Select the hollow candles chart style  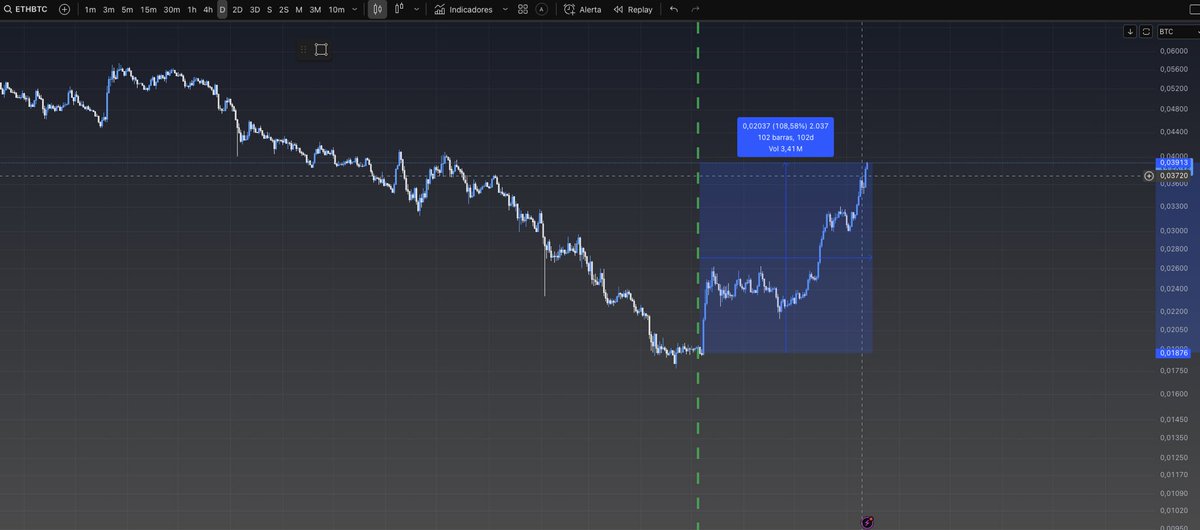pos(399,9)
